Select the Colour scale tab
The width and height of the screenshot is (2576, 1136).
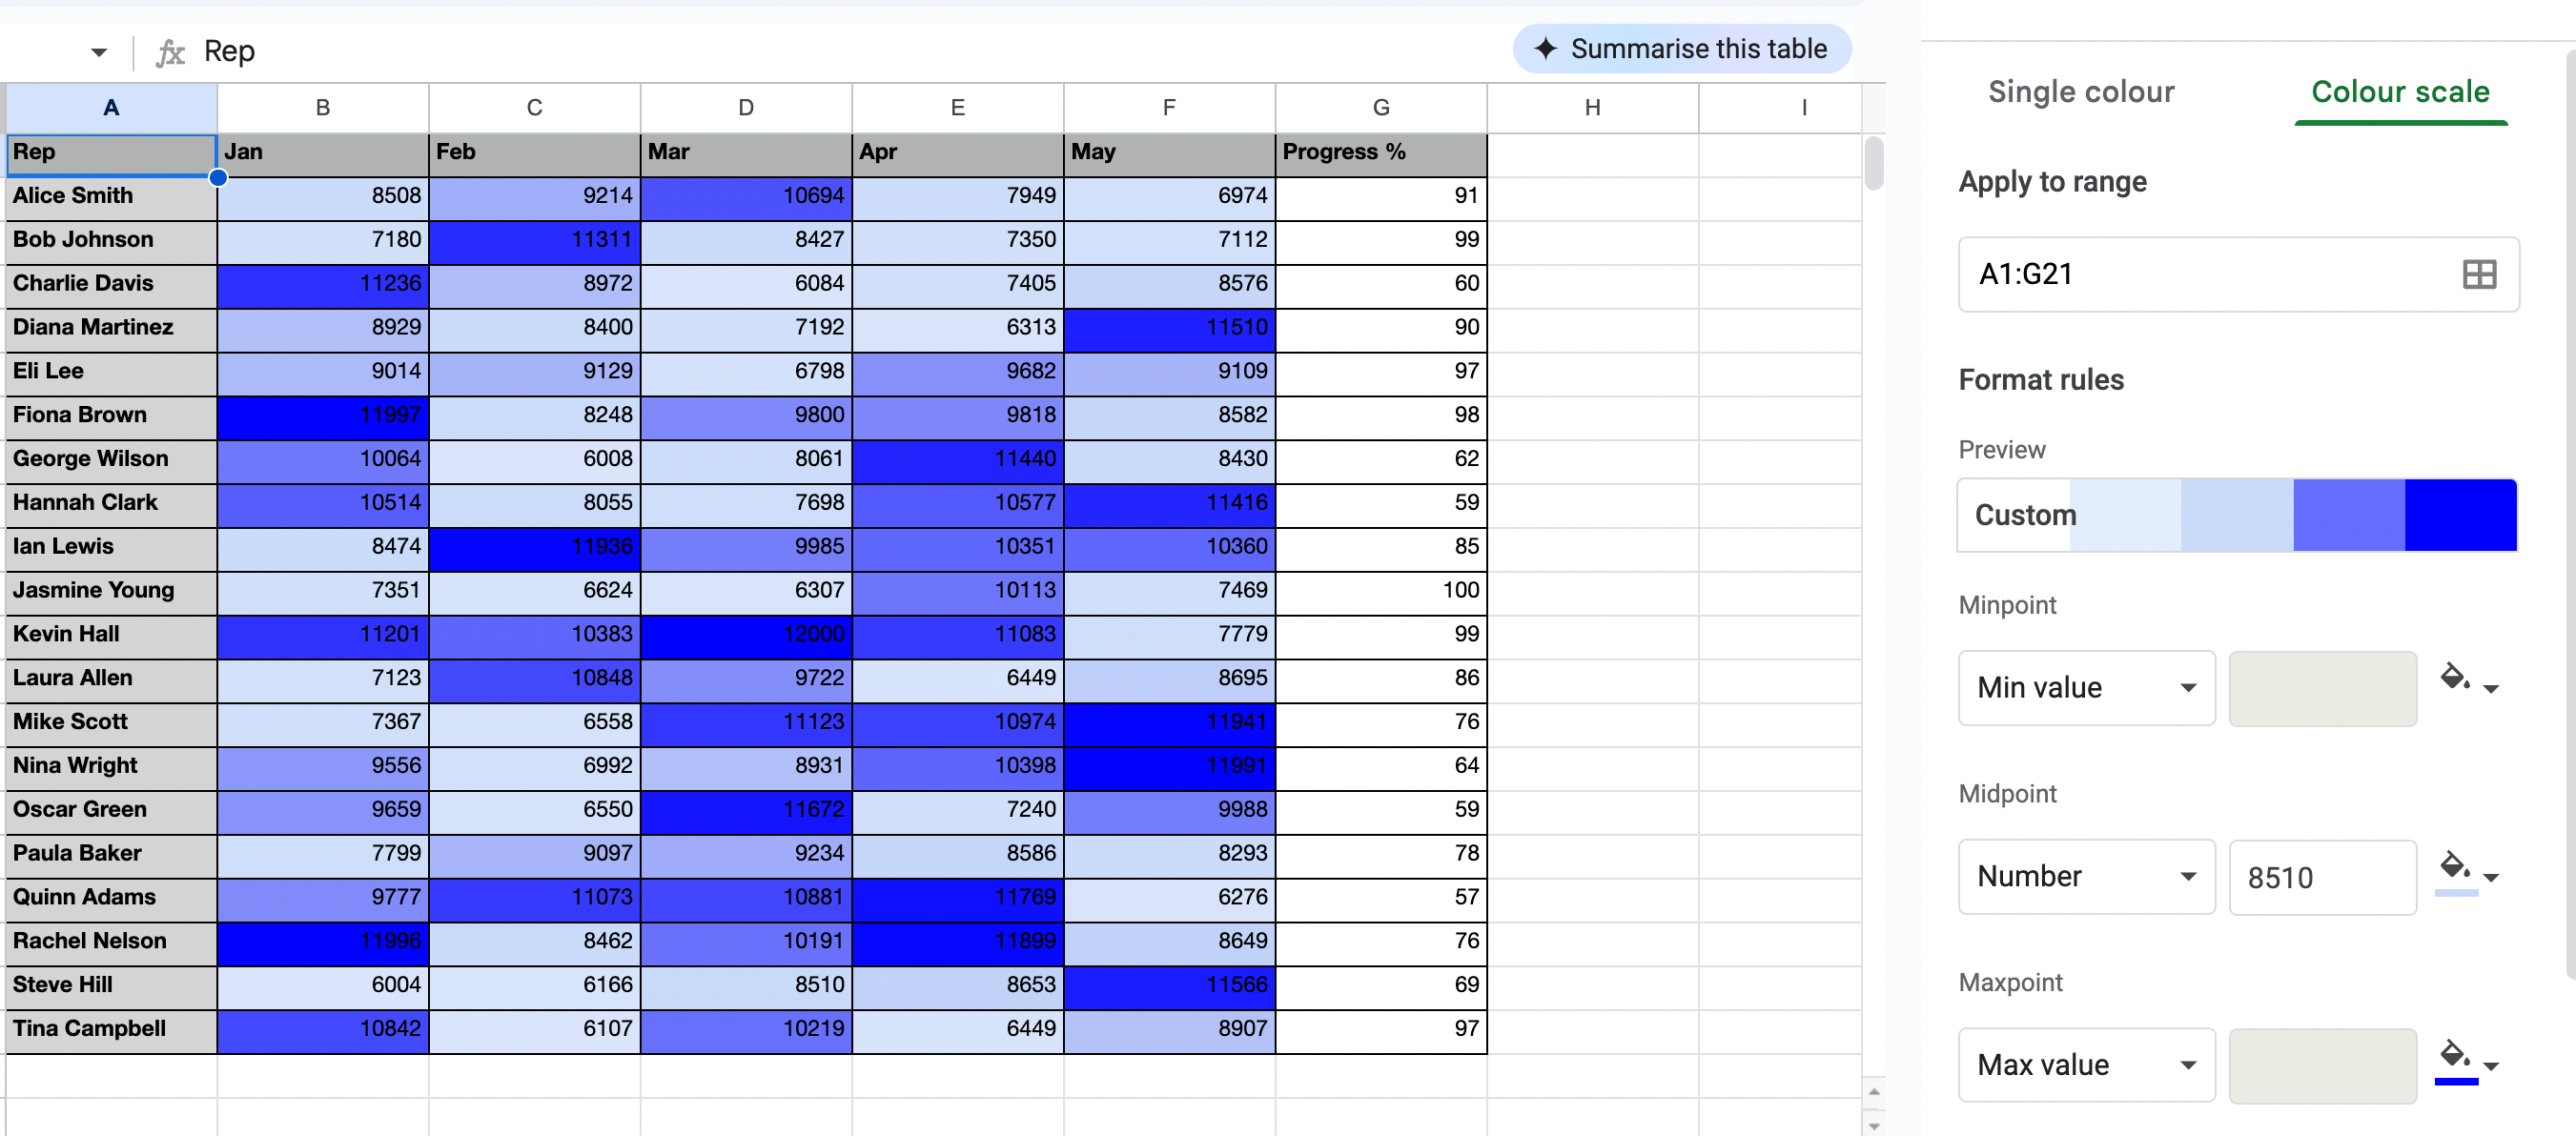(x=2399, y=92)
